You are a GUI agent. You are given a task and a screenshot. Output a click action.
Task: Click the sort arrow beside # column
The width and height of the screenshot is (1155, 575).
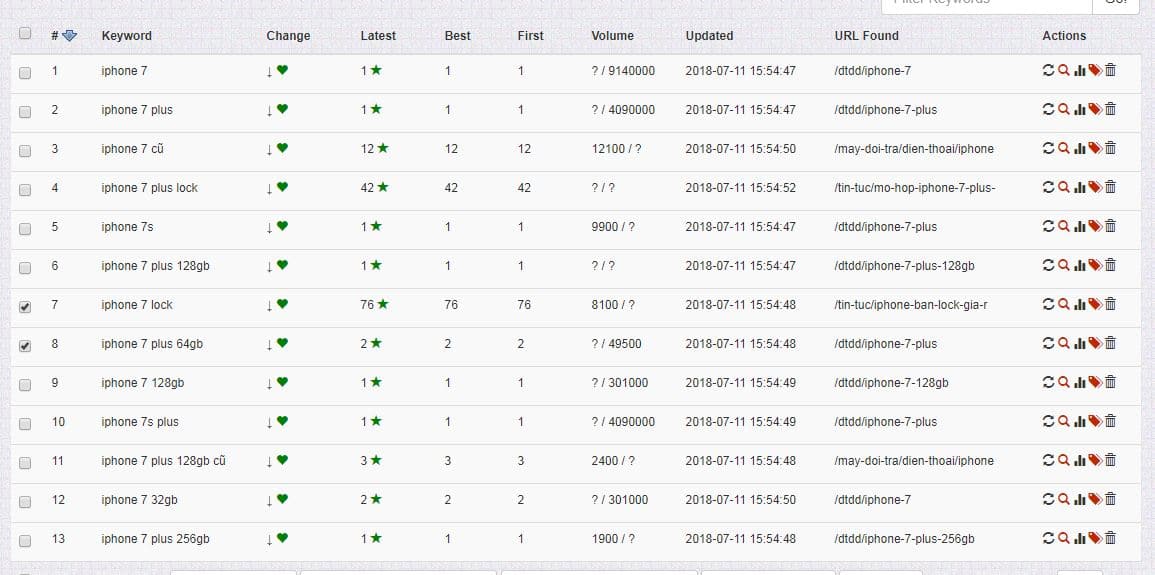tap(69, 35)
